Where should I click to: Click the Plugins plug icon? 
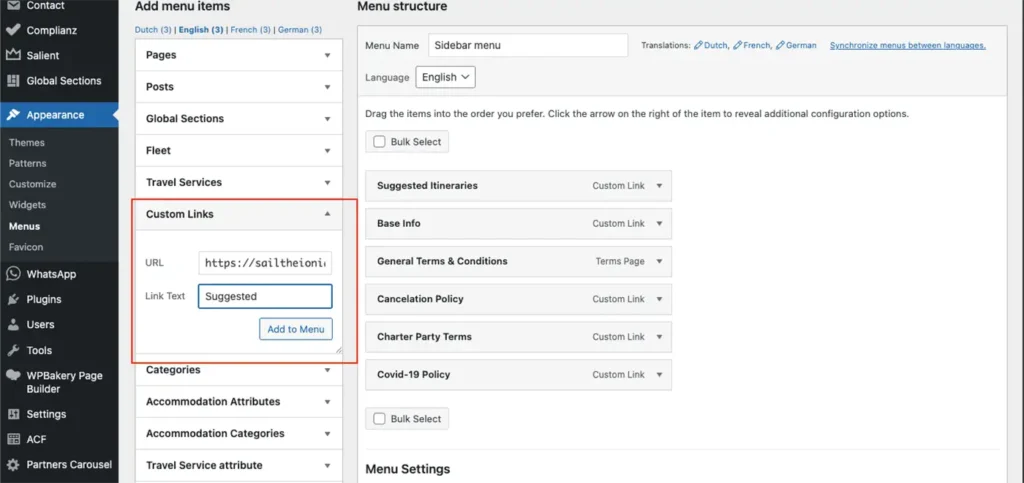click(12, 300)
